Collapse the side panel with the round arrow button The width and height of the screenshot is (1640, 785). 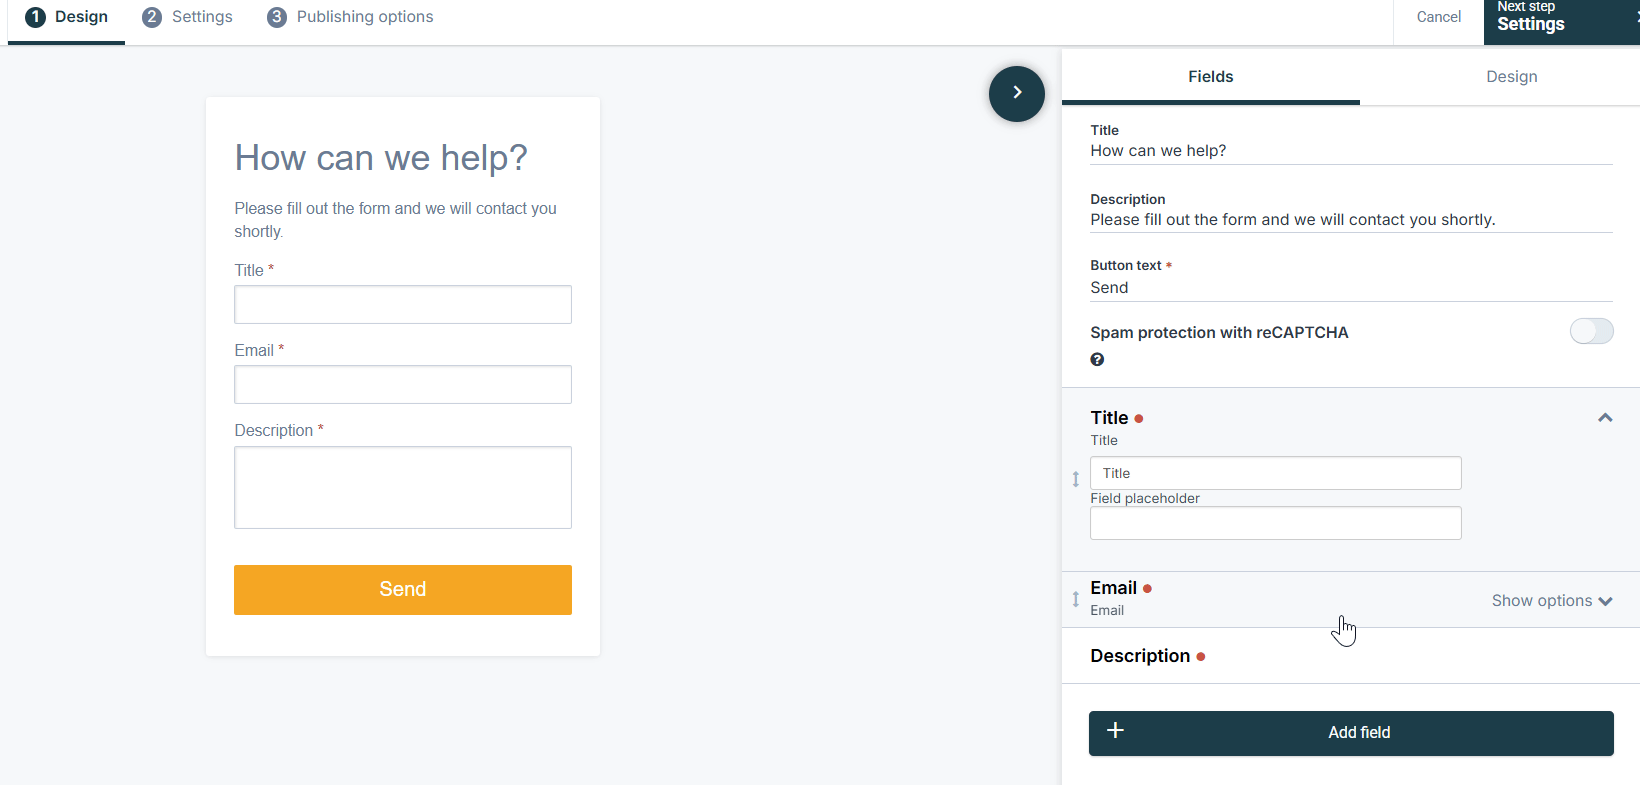point(1017,94)
